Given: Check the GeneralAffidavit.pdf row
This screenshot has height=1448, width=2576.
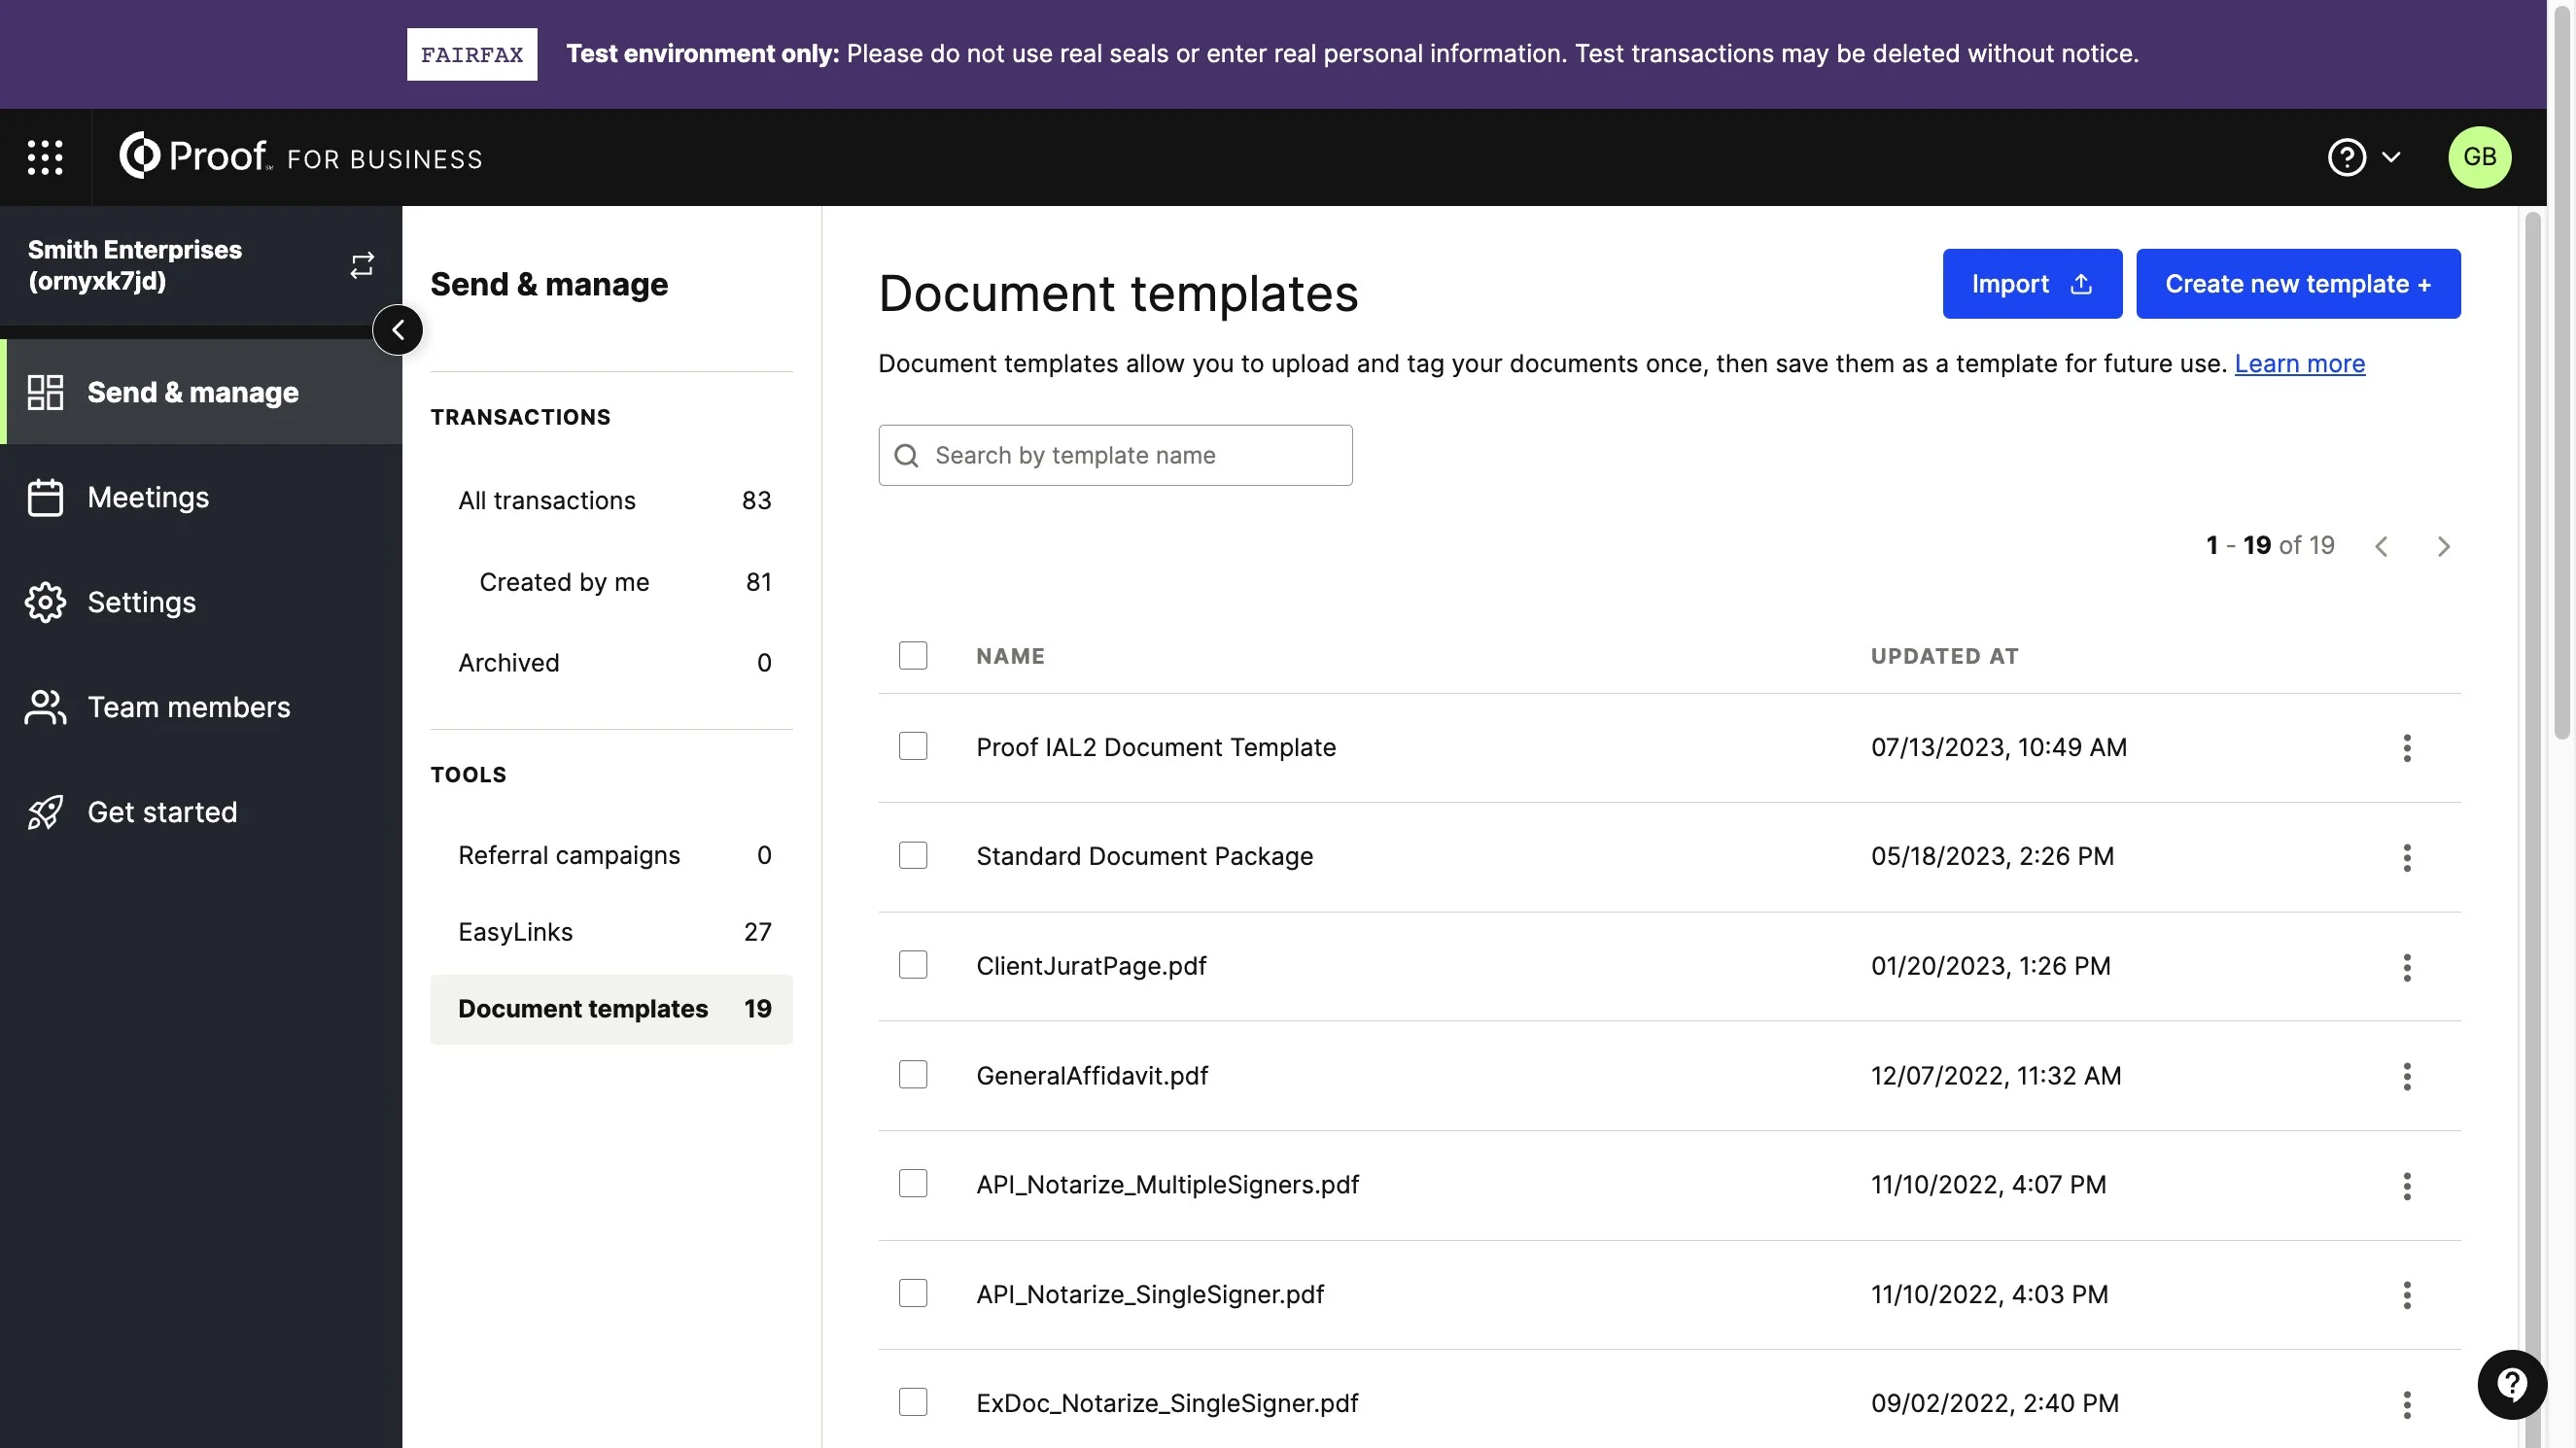Looking at the screenshot, I should (x=912, y=1075).
